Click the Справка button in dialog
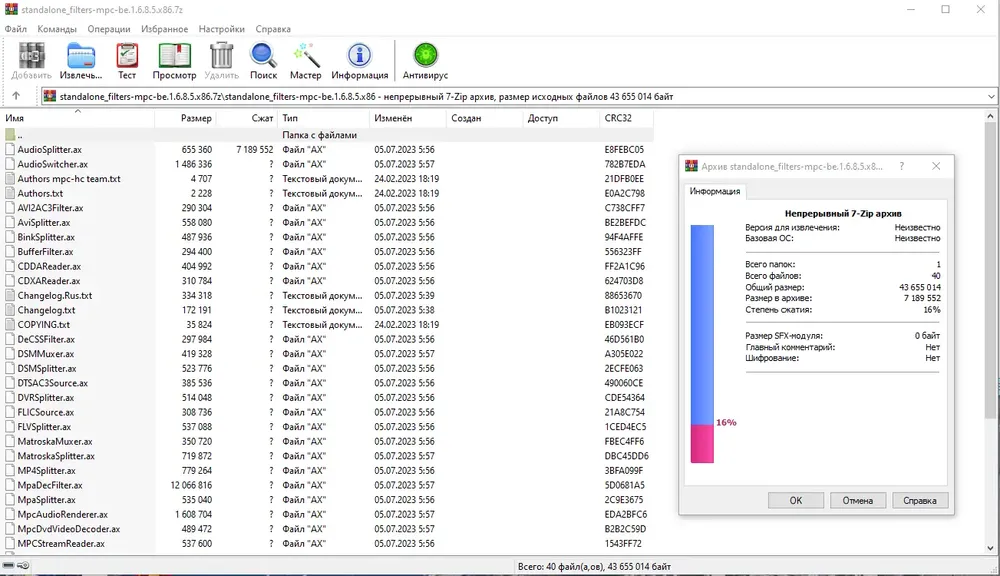 [920, 501]
